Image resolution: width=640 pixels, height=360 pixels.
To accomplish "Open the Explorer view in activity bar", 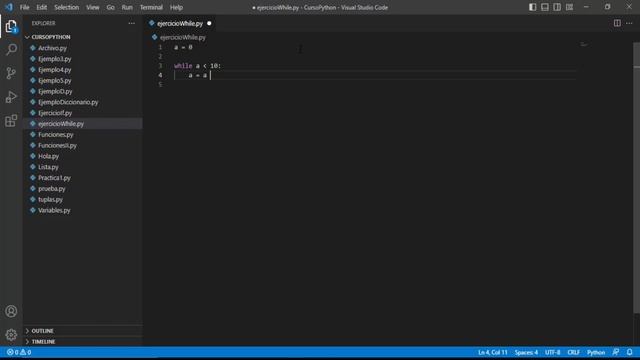I will [11, 27].
